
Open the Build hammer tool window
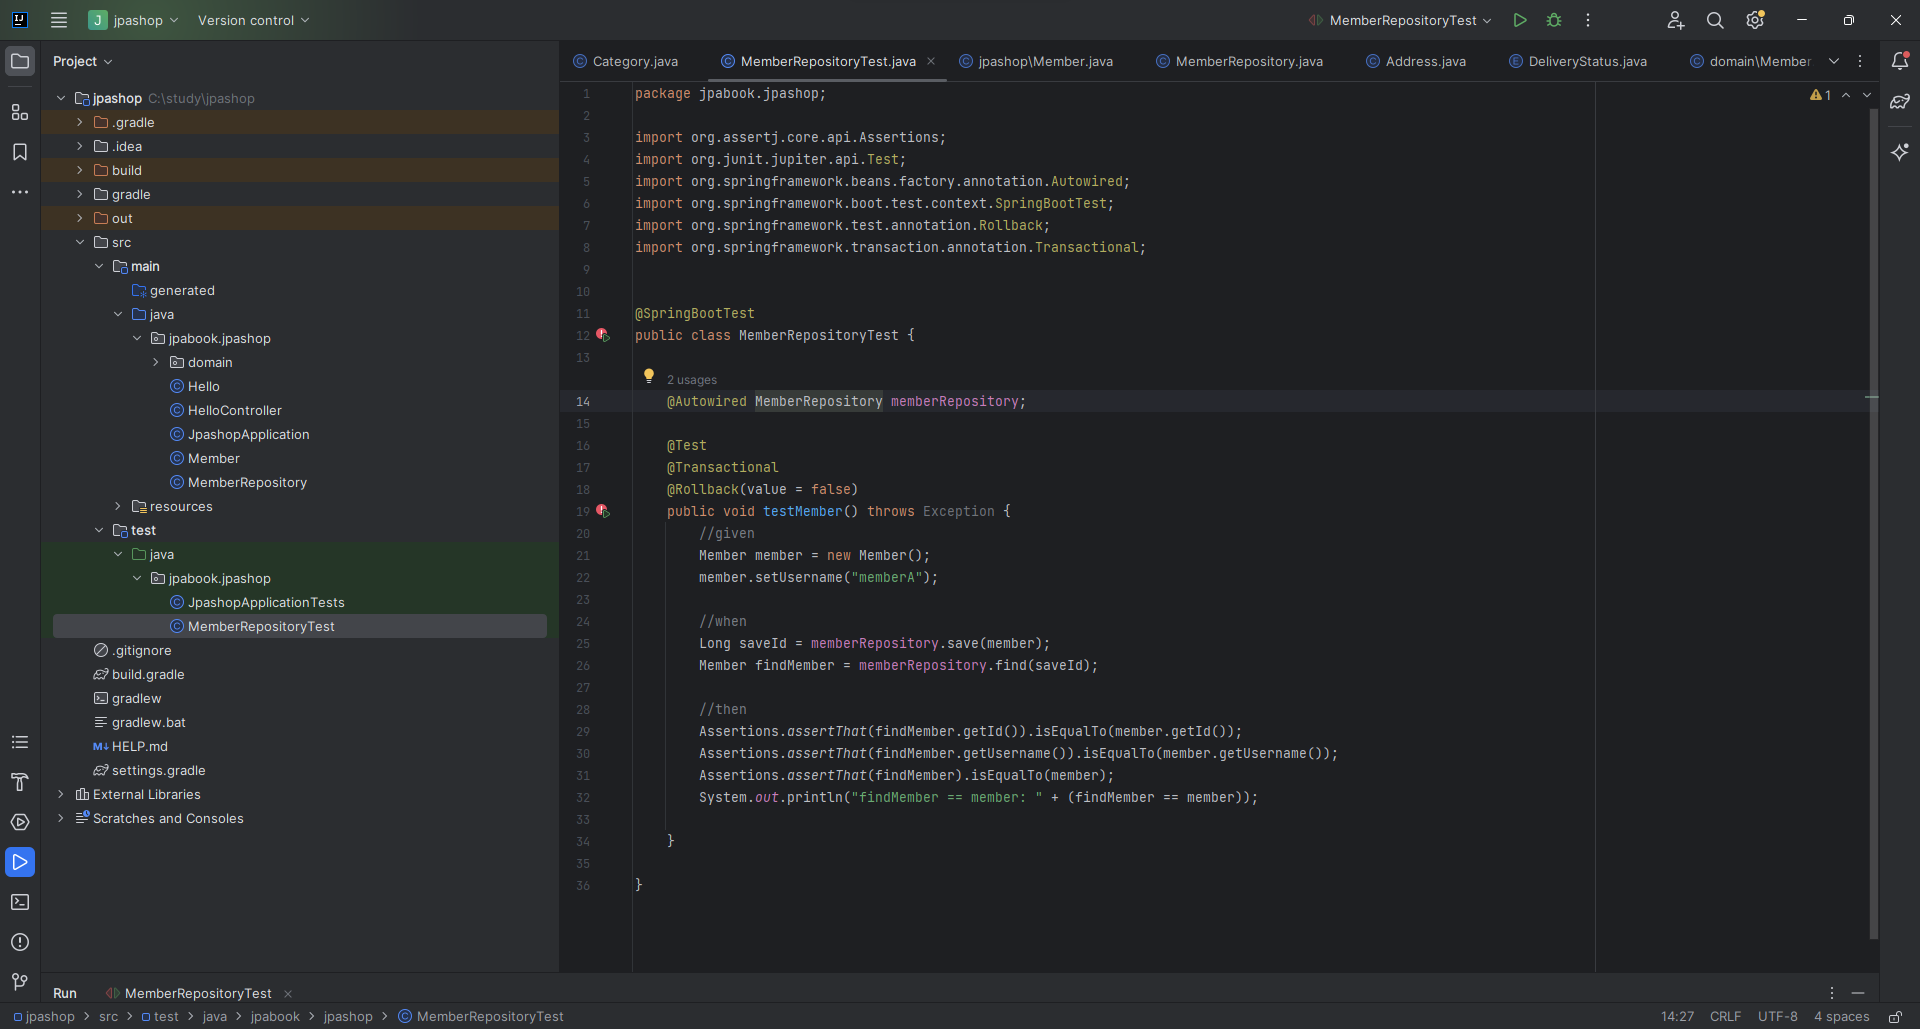point(20,782)
